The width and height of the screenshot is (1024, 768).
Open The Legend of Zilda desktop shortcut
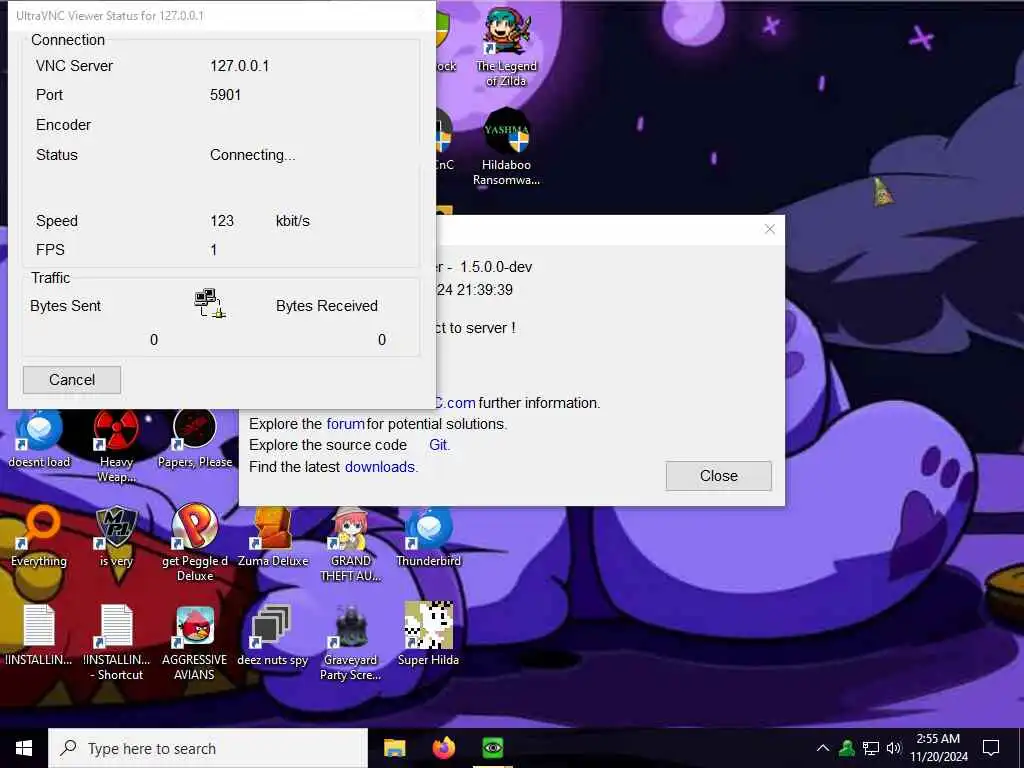pos(506,49)
